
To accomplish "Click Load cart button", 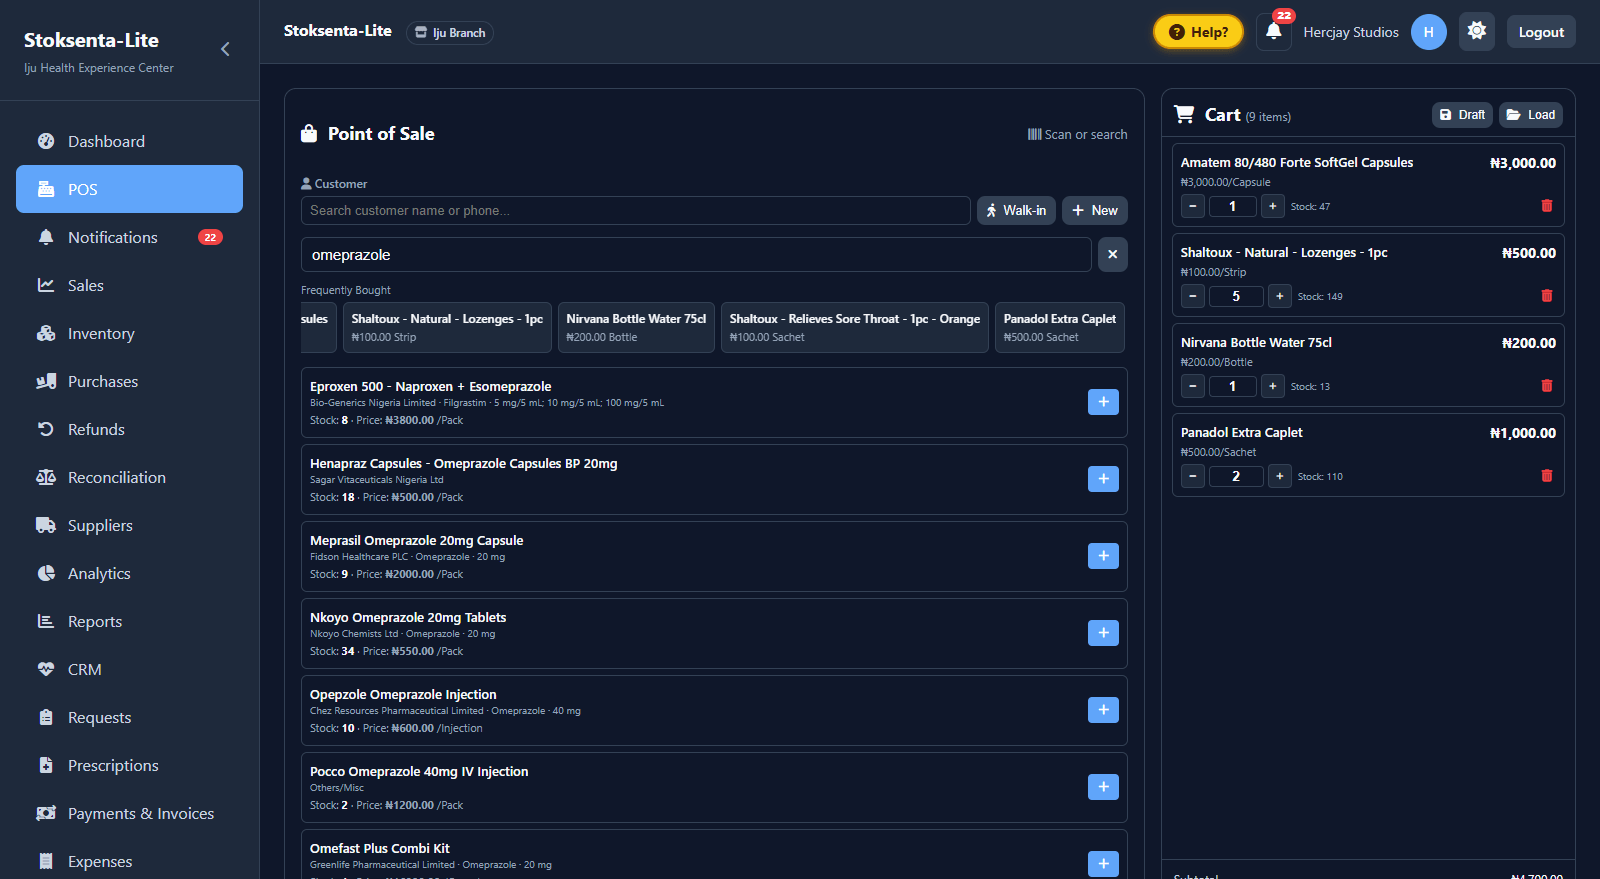I will 1531,115.
